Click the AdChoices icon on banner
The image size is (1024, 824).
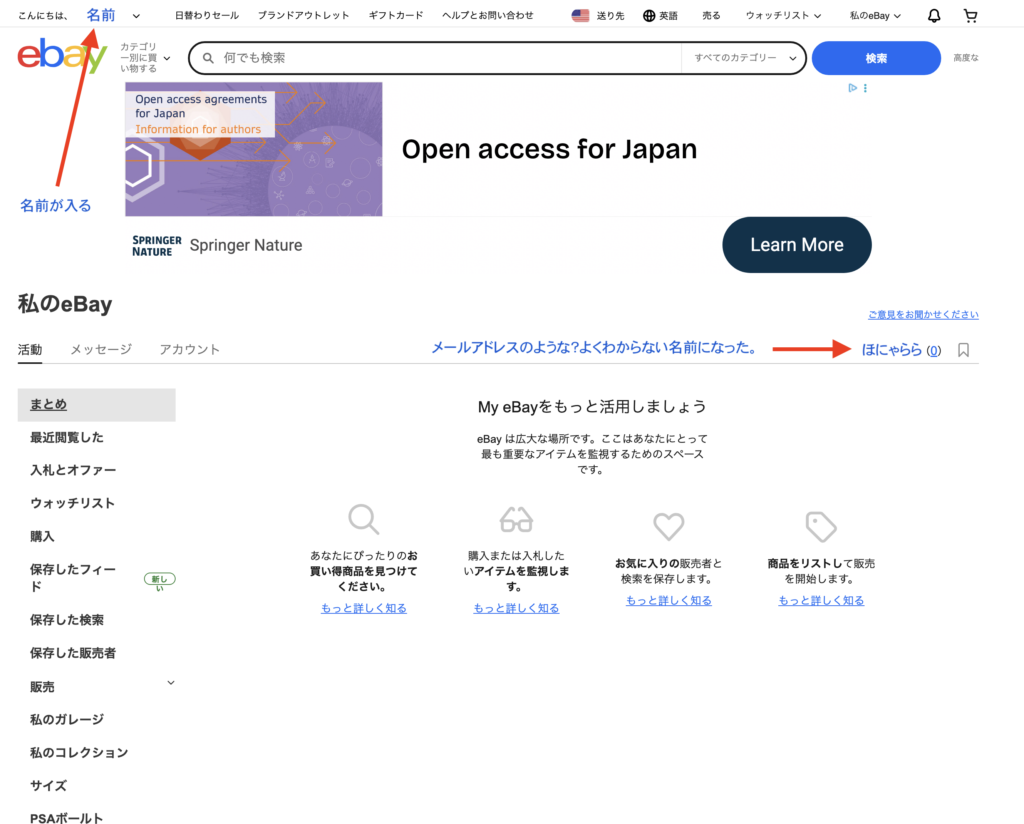(x=852, y=88)
